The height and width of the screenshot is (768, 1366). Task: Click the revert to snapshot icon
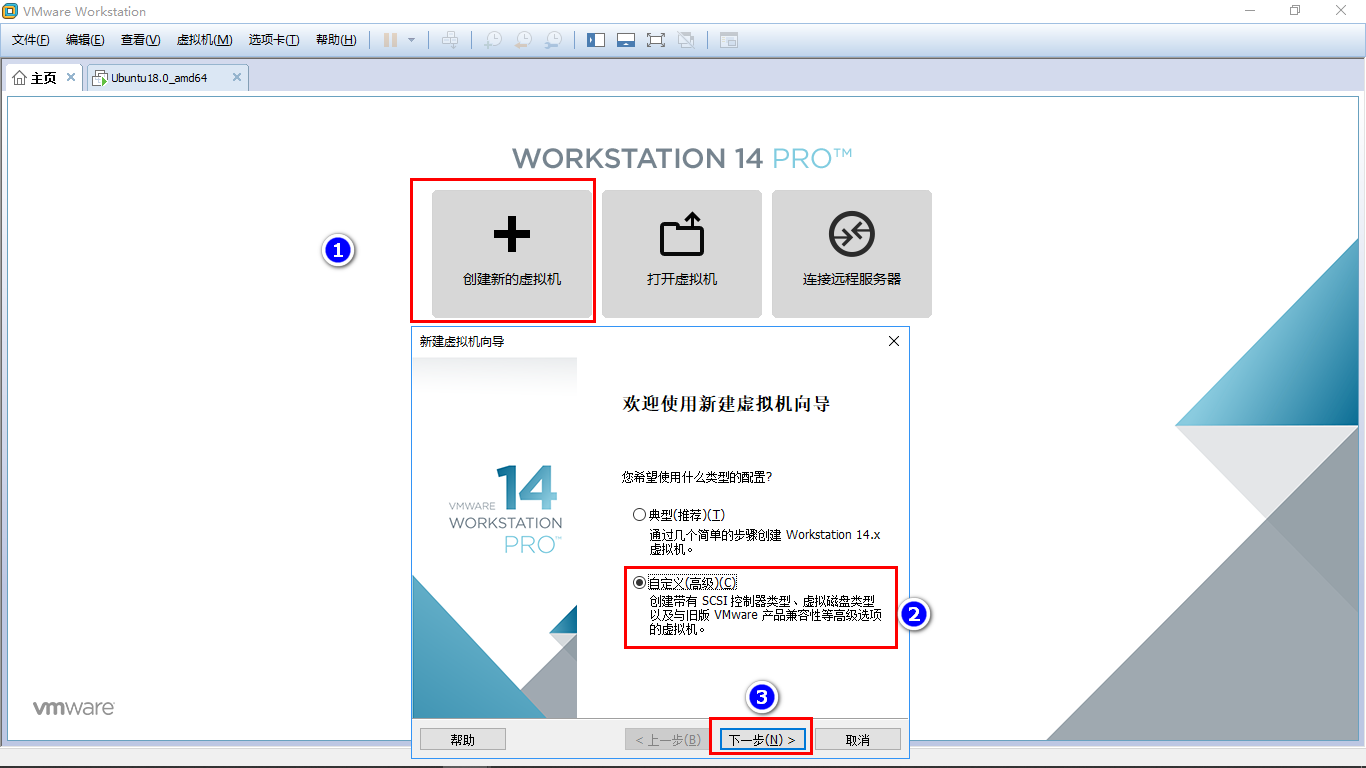click(523, 40)
